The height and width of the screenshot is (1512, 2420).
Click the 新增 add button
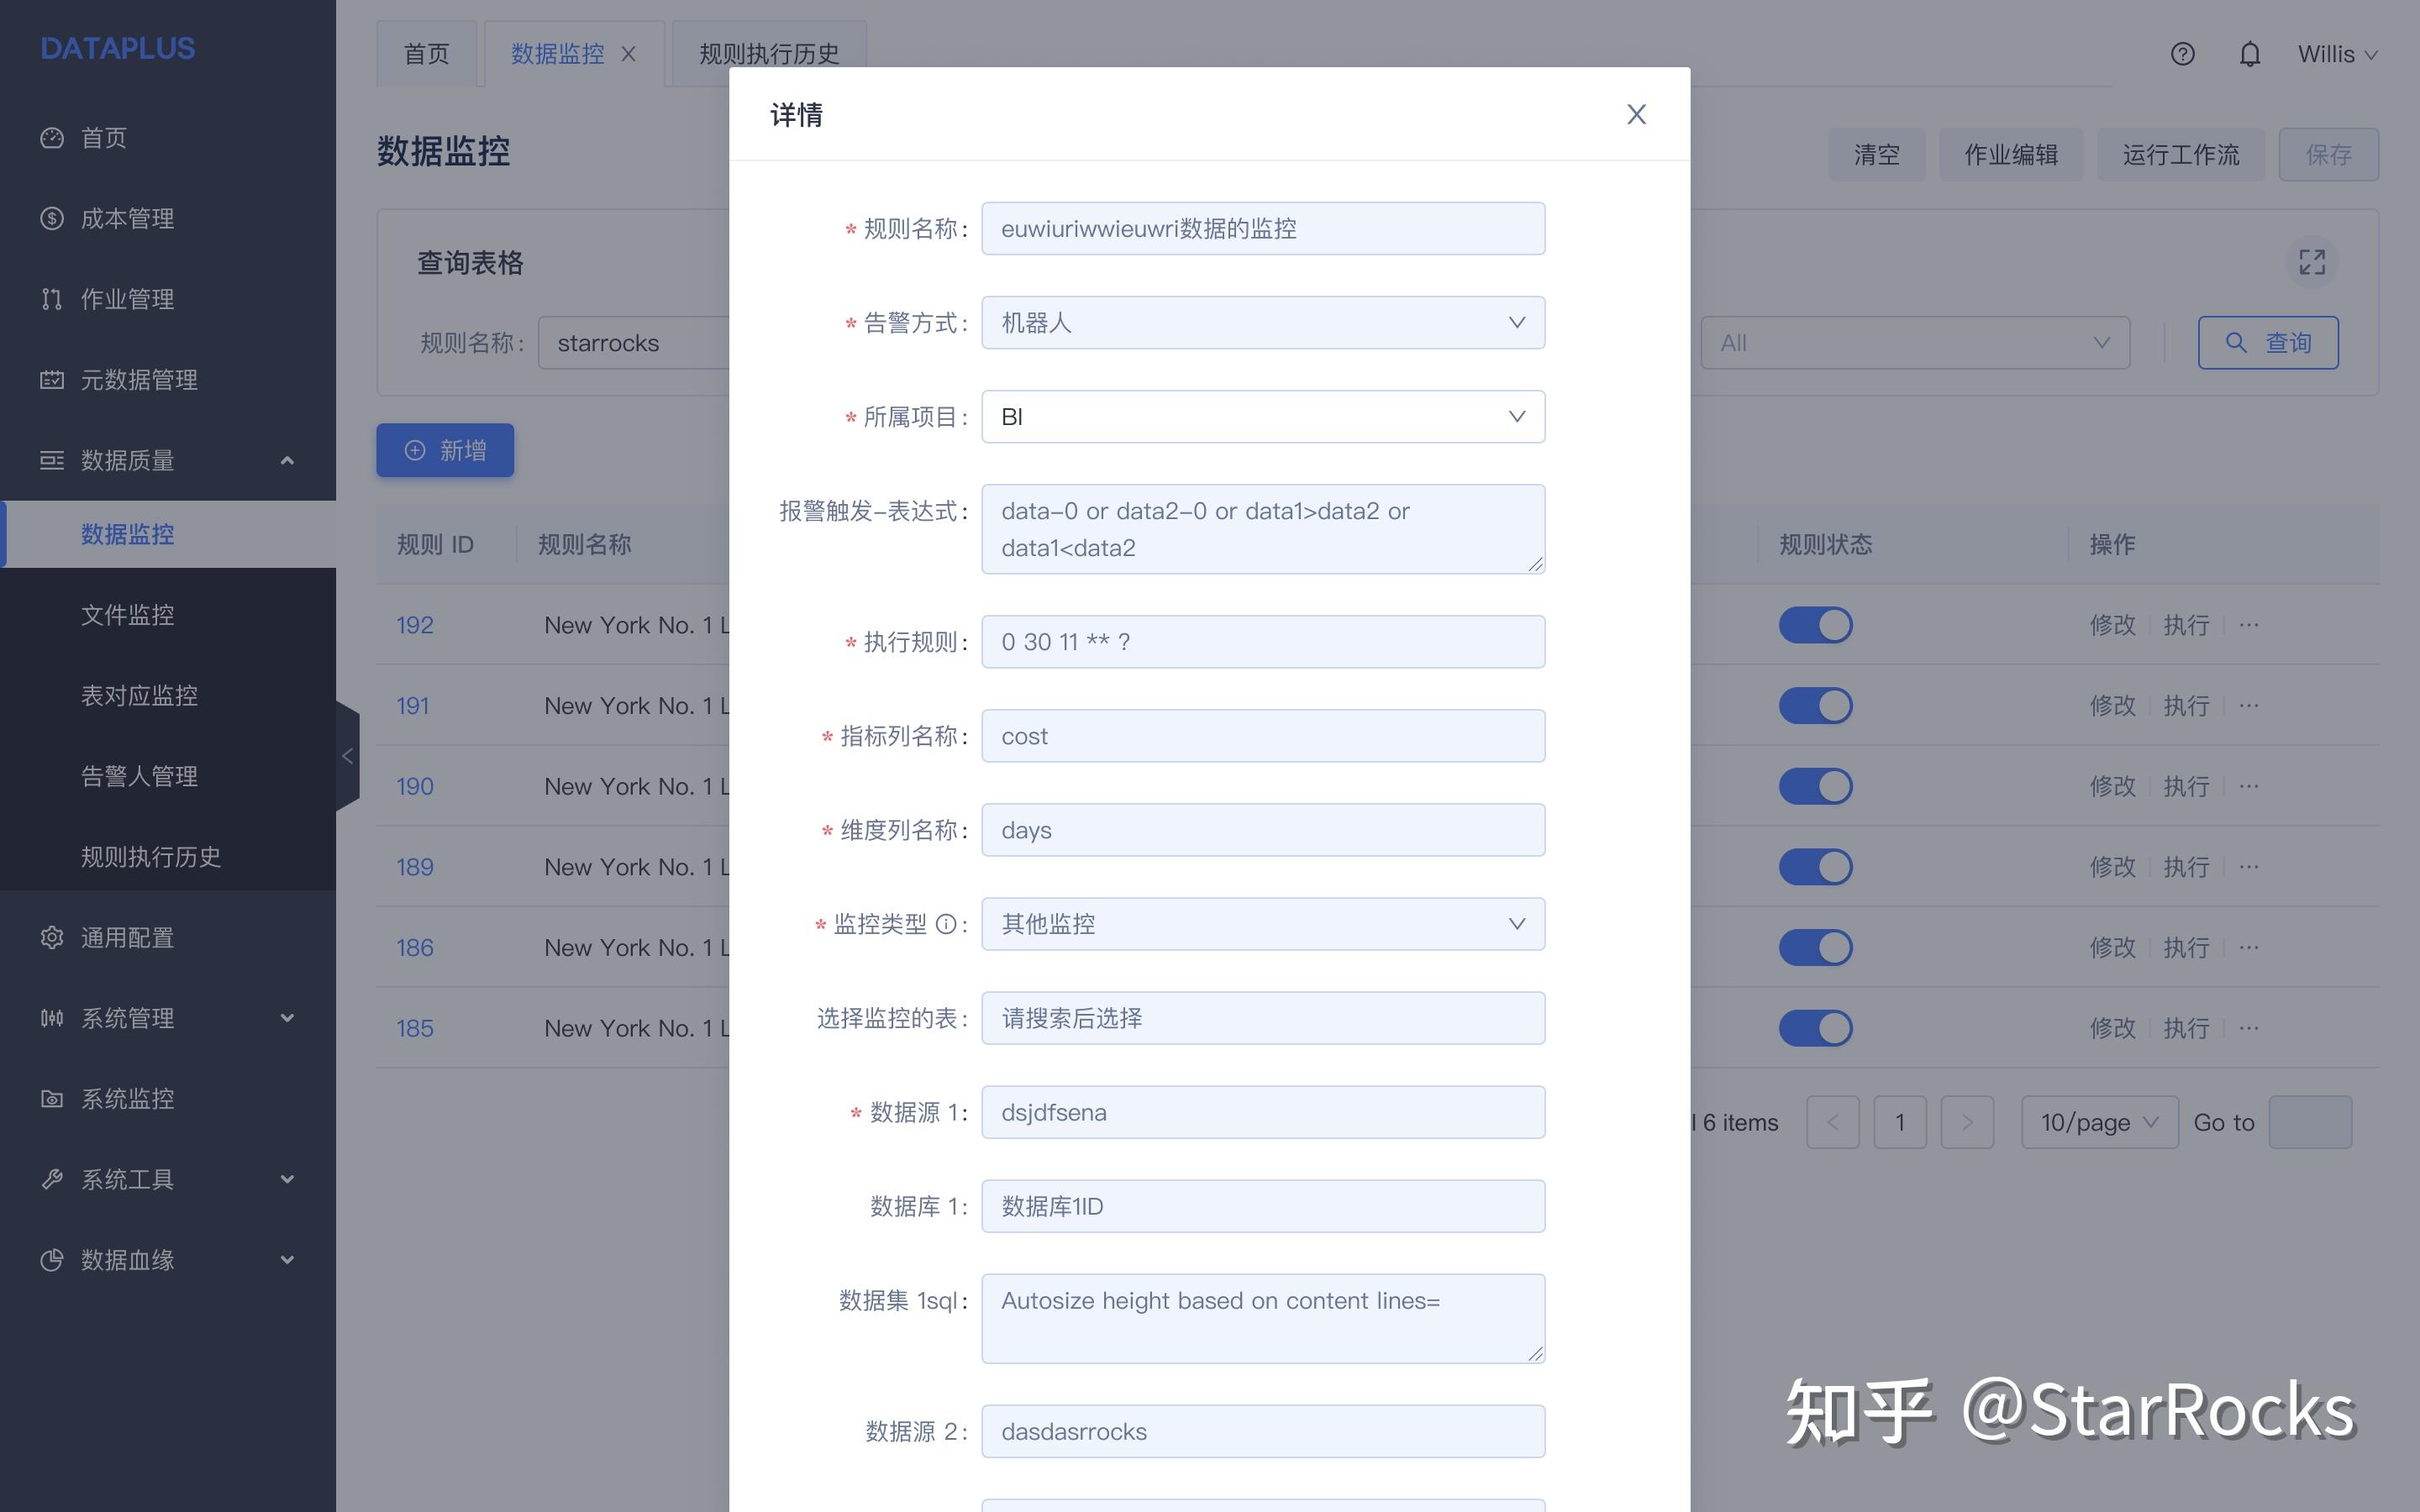click(x=445, y=450)
